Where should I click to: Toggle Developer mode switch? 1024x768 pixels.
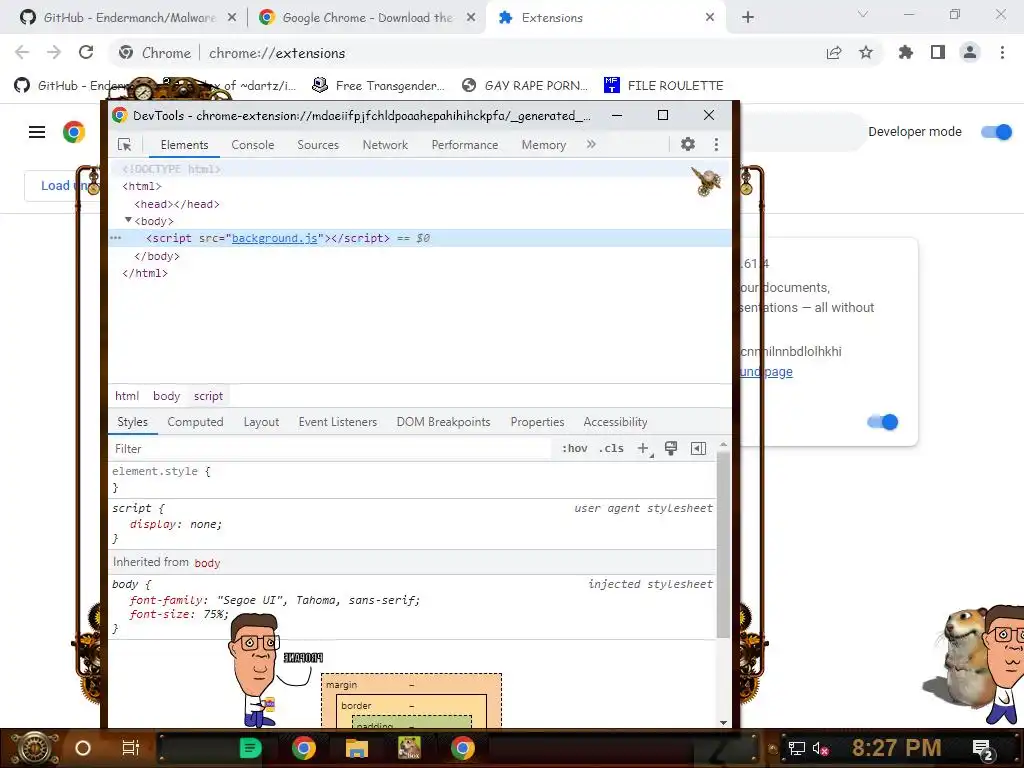point(997,132)
